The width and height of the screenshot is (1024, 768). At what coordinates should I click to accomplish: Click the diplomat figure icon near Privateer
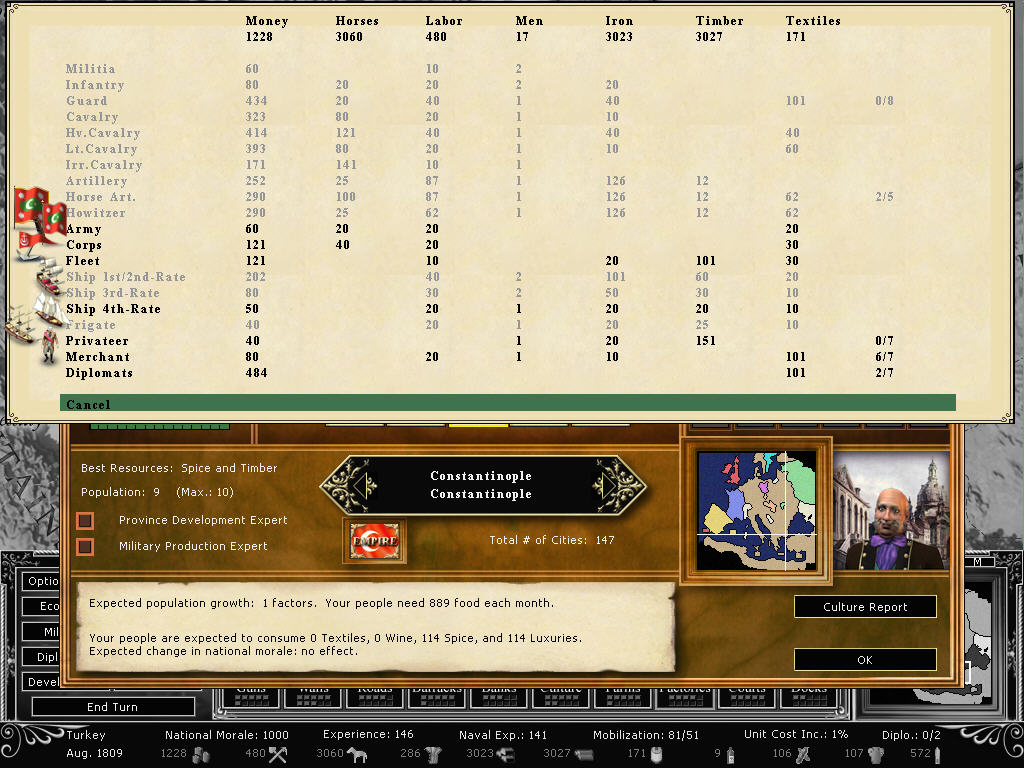tap(50, 346)
